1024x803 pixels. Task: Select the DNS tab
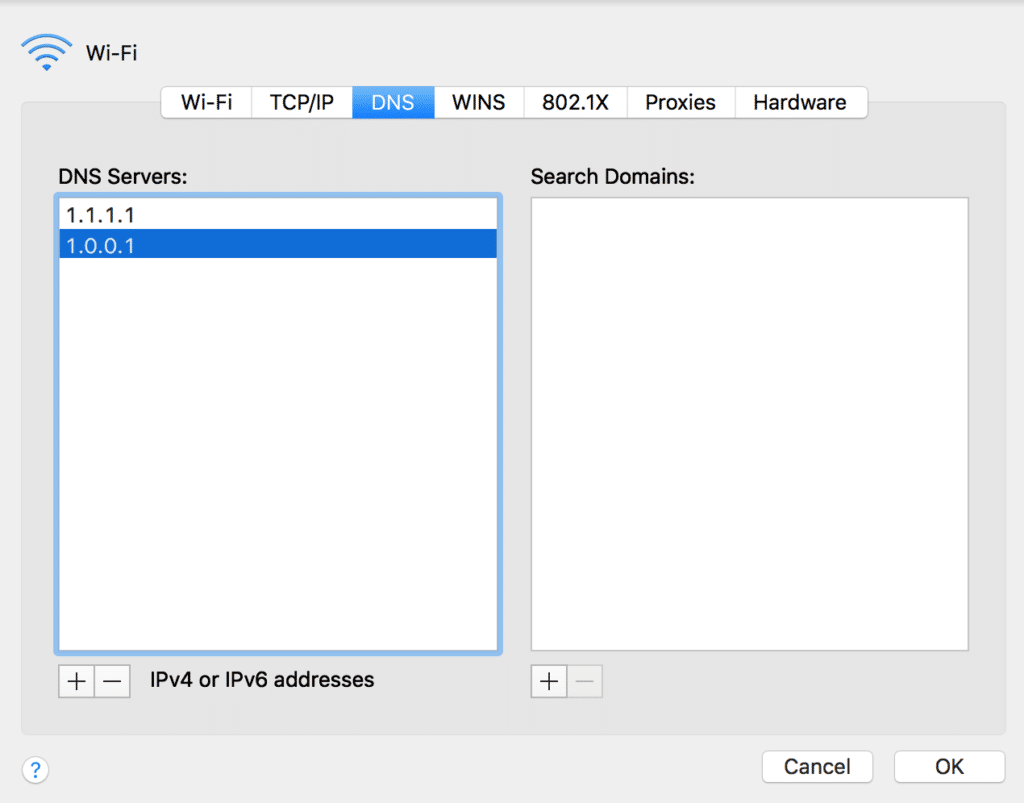click(393, 102)
